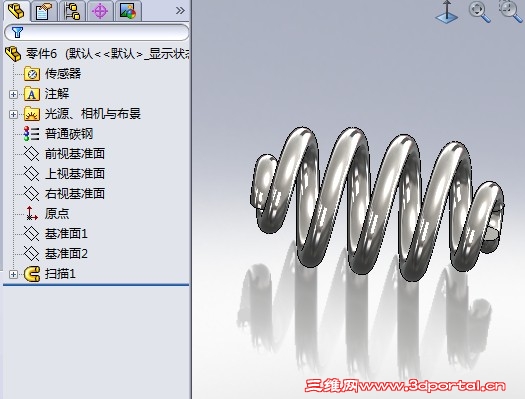525x399 pixels.
Task: Select the 右视基准面 label
Action: point(75,193)
